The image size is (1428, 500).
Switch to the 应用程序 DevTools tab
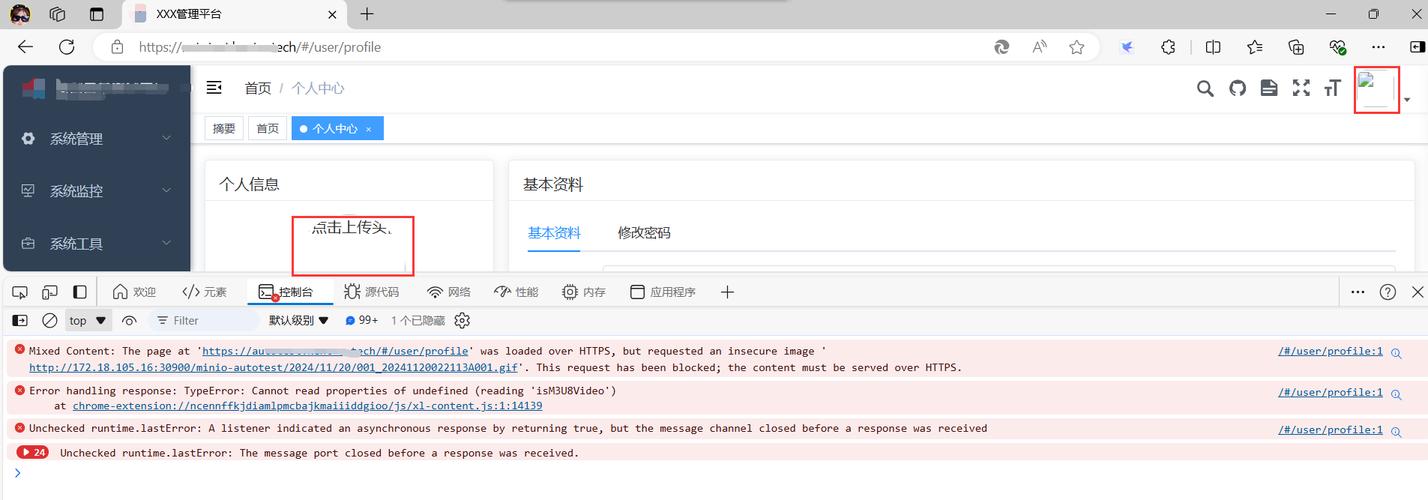pyautogui.click(x=662, y=292)
